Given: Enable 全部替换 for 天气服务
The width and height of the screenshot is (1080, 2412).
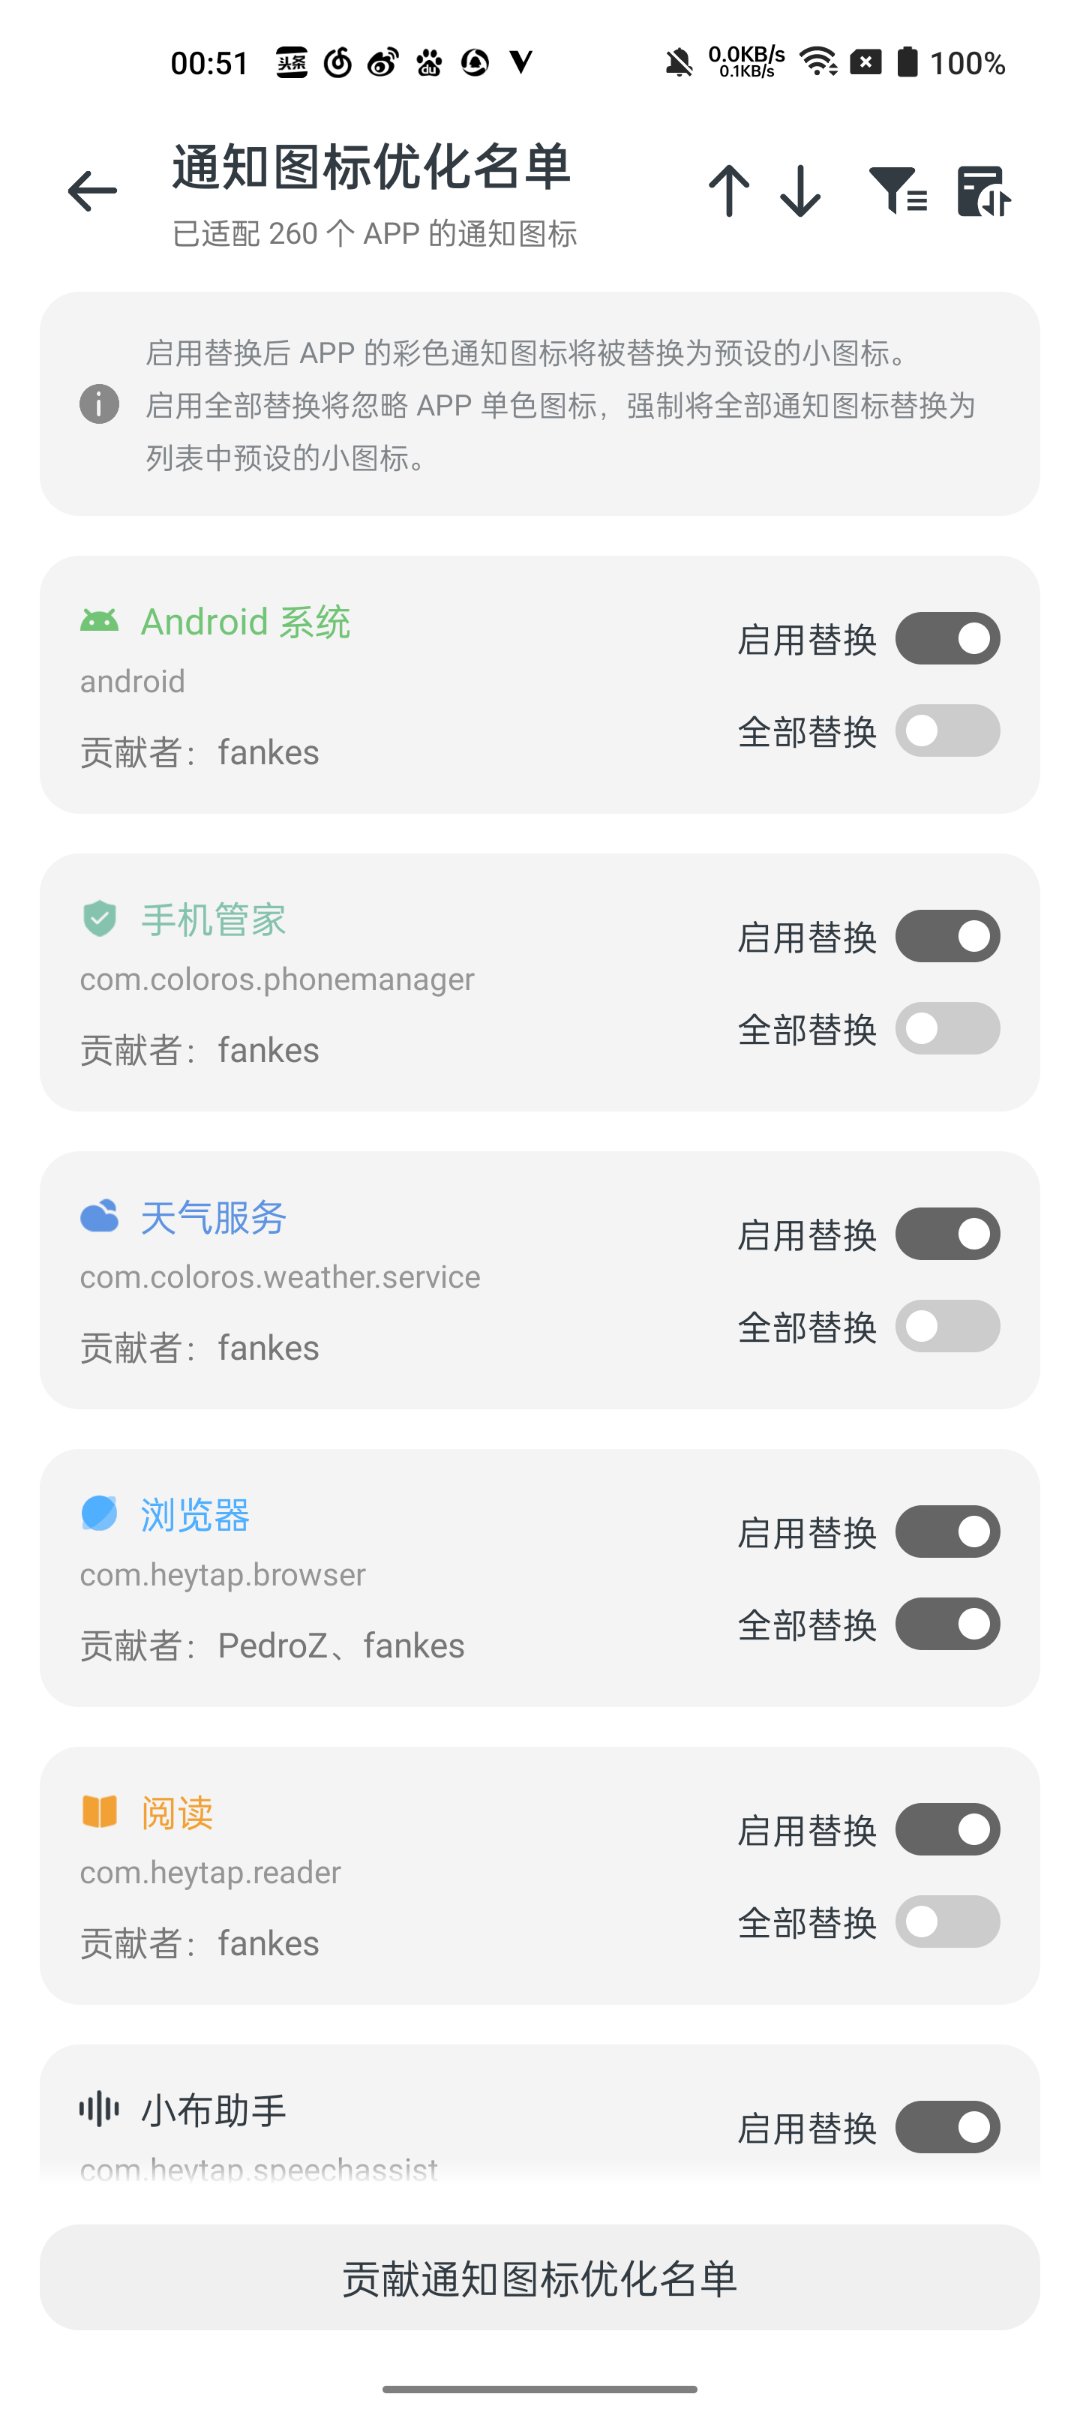Looking at the screenshot, I should 947,1327.
